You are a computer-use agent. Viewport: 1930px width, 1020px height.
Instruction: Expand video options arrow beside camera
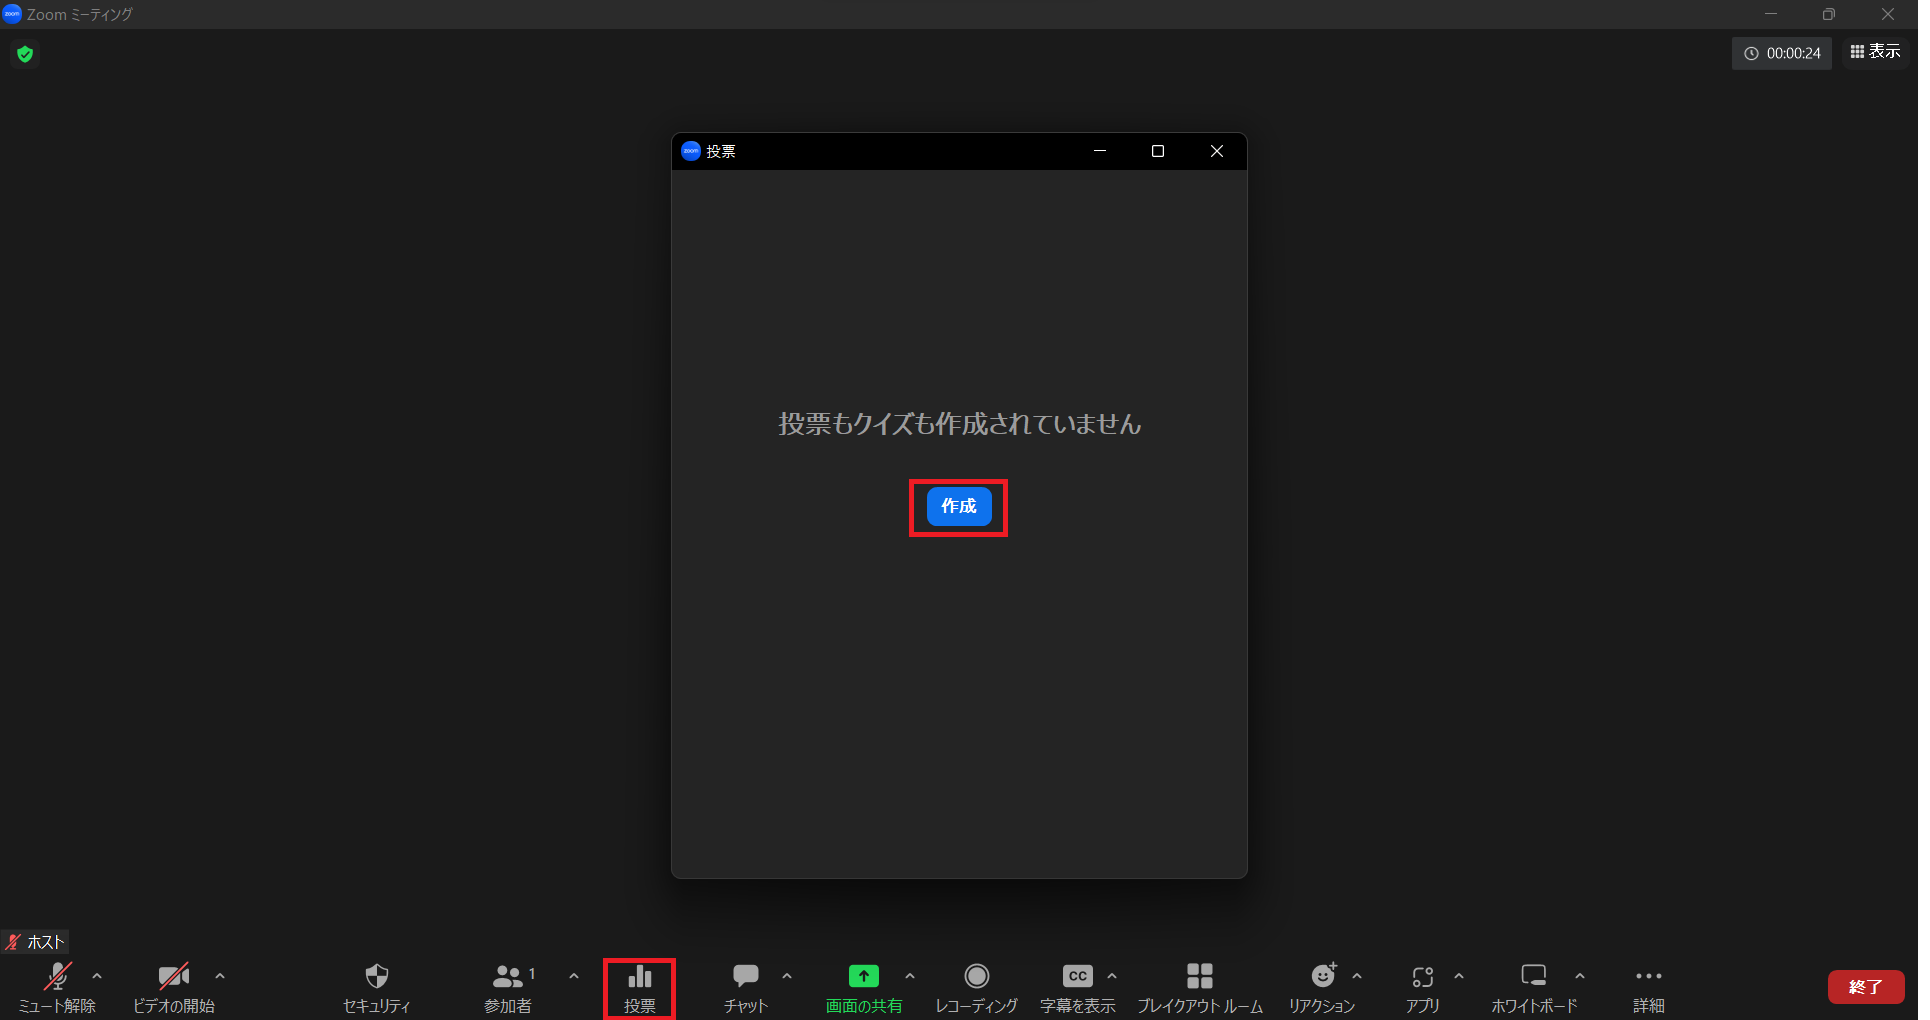220,976
